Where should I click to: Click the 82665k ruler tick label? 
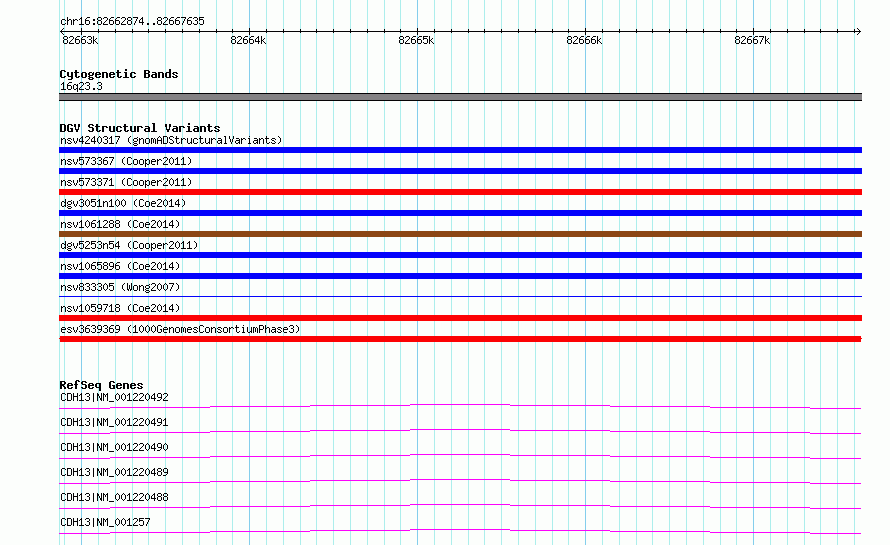coord(416,40)
